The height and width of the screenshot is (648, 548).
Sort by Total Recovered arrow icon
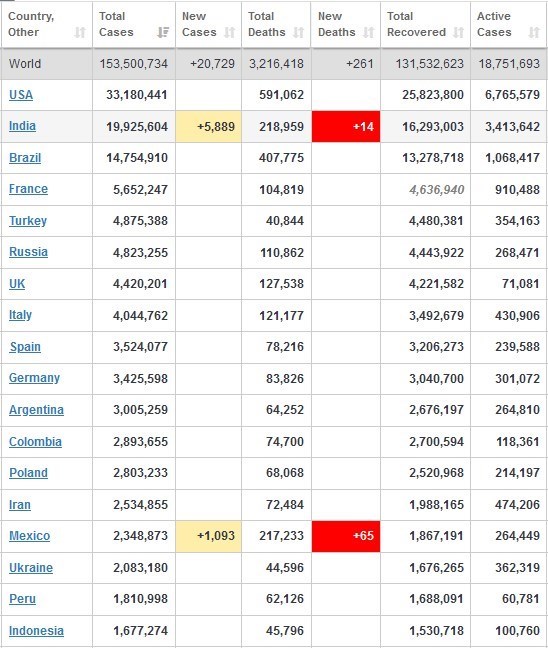coord(458,32)
